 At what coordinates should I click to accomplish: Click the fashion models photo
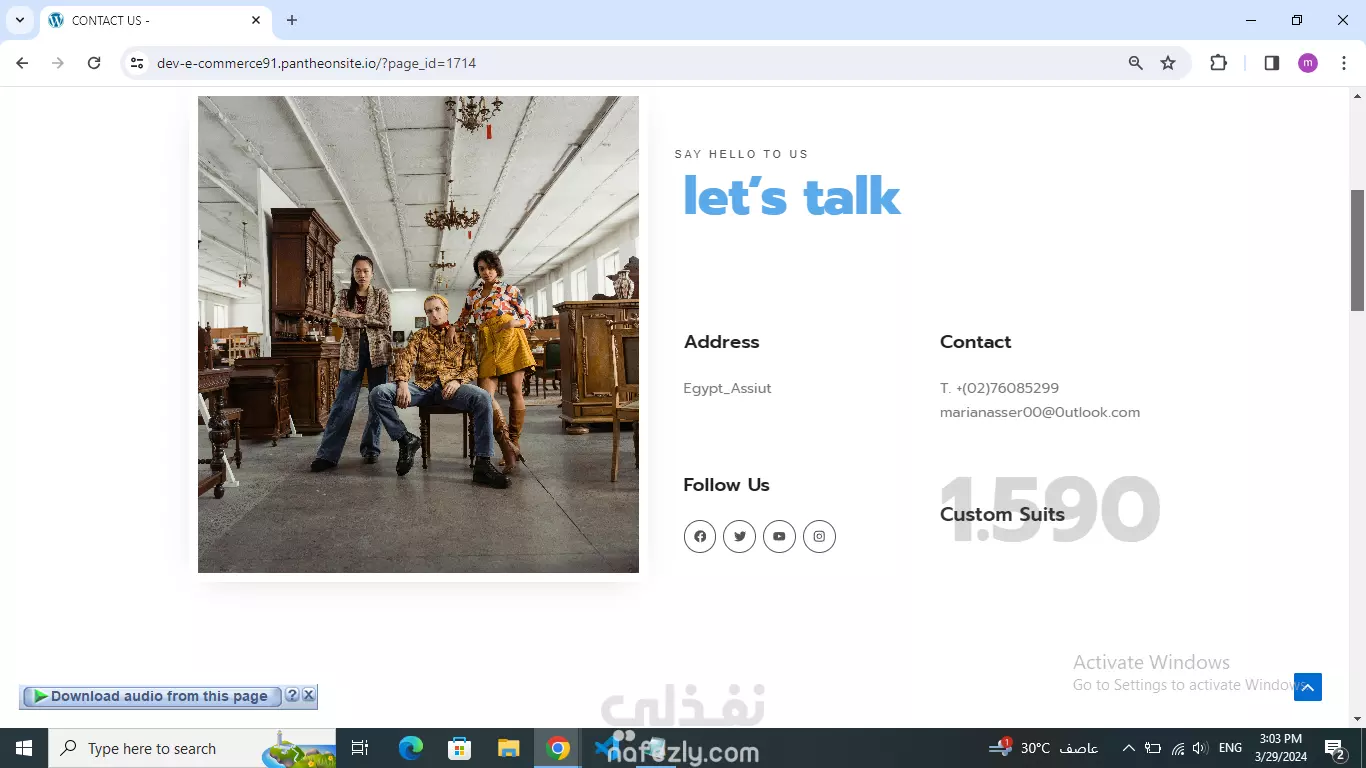(418, 334)
